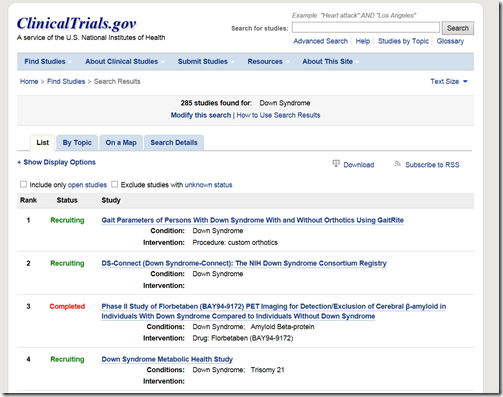Open the Find Studies dropdown menu
The width and height of the screenshot is (503, 397).
tap(48, 62)
